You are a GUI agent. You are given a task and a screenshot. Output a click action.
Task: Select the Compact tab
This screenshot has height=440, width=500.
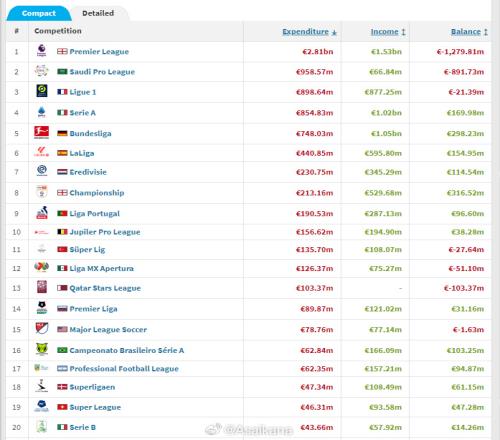[39, 13]
